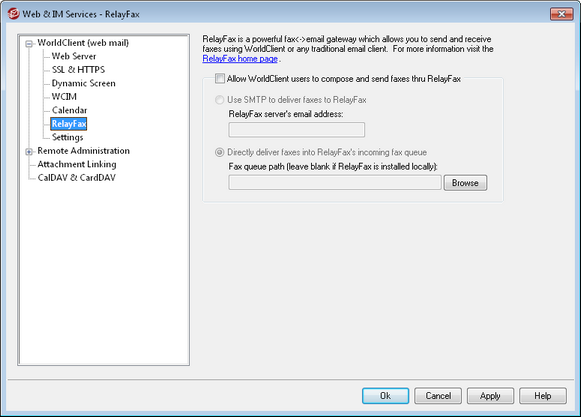Click the Apply button
Screen dimensions: 581x417
490,396
